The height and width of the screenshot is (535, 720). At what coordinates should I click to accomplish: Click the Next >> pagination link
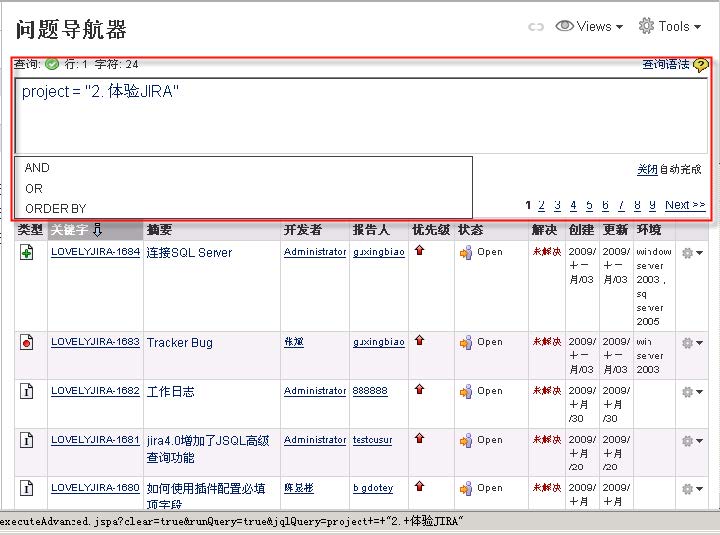click(685, 205)
